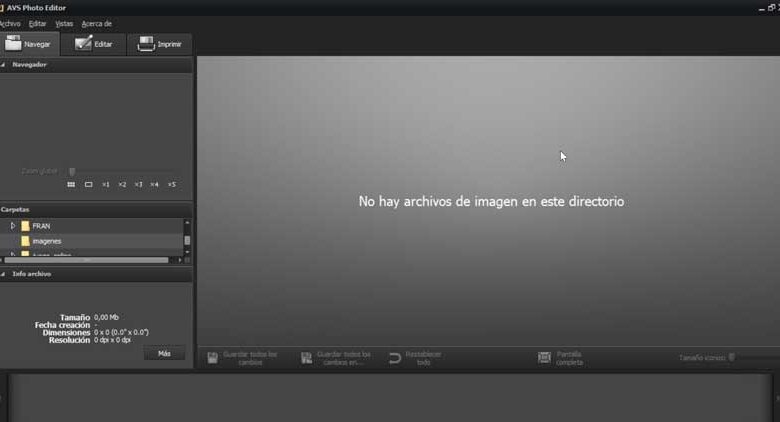Click the Carpetas panel header
The image size is (780, 422).
[x=96, y=210]
